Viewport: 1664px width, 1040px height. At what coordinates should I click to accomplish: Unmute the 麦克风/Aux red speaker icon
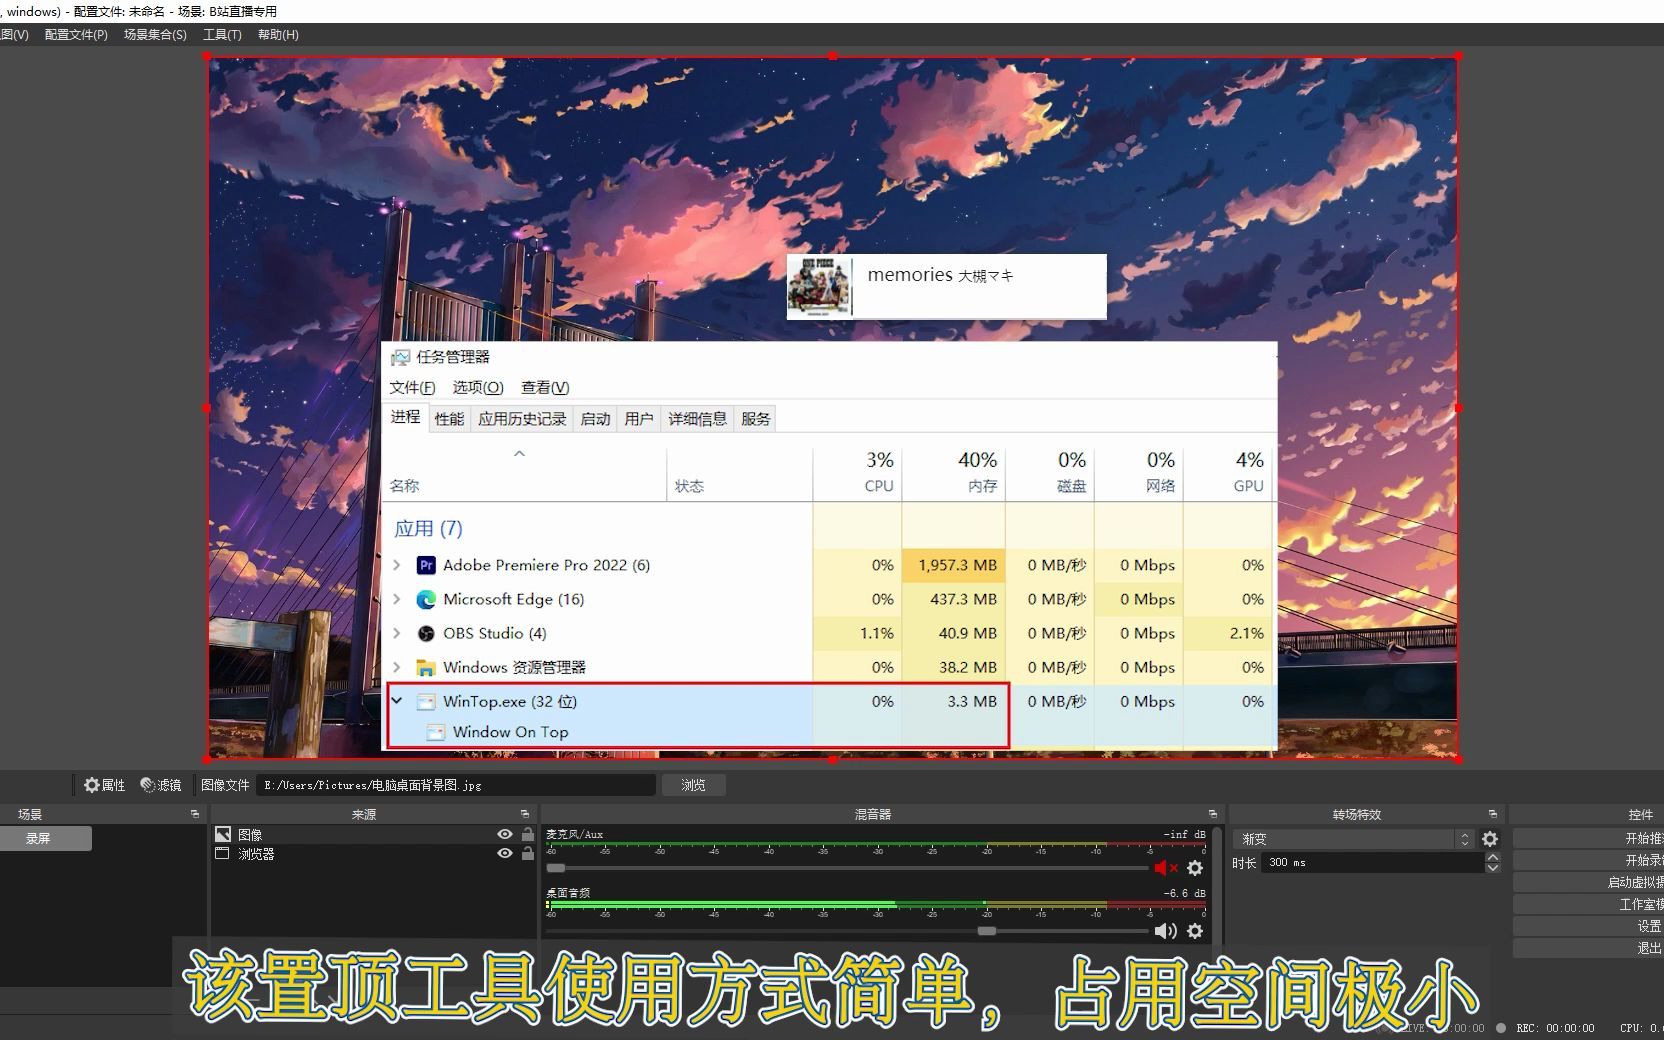coord(1165,868)
